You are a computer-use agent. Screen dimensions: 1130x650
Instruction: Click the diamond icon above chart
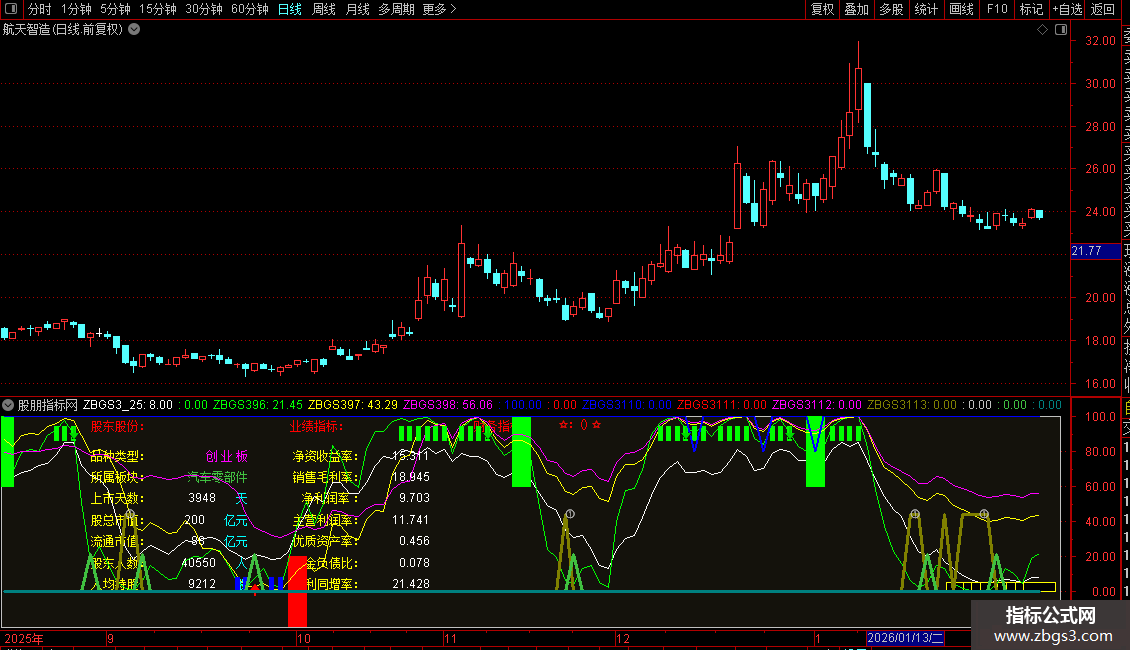point(1042,30)
